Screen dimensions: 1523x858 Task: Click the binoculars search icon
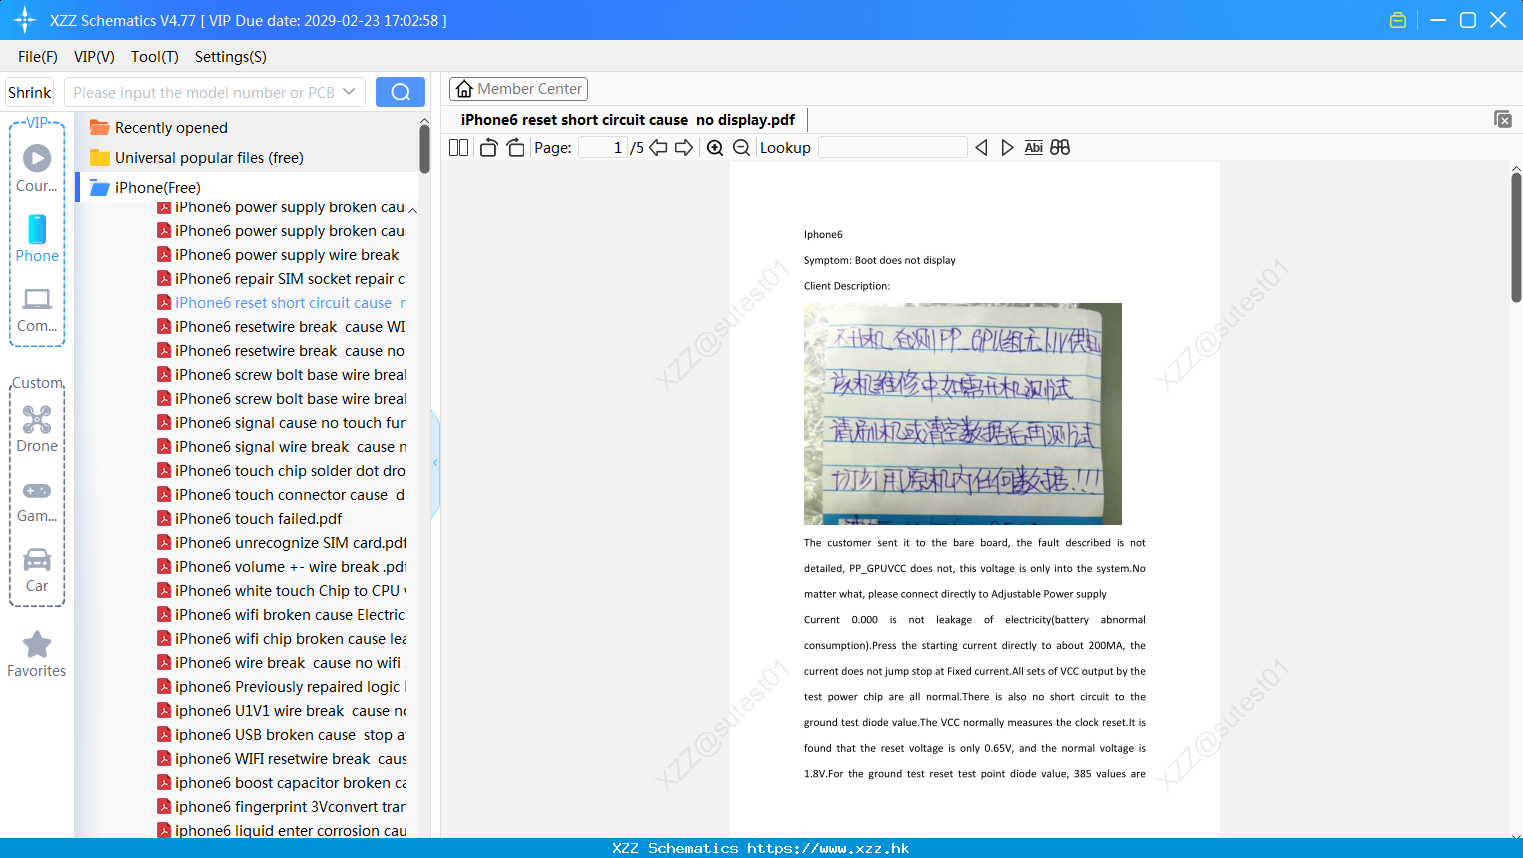(x=1060, y=148)
